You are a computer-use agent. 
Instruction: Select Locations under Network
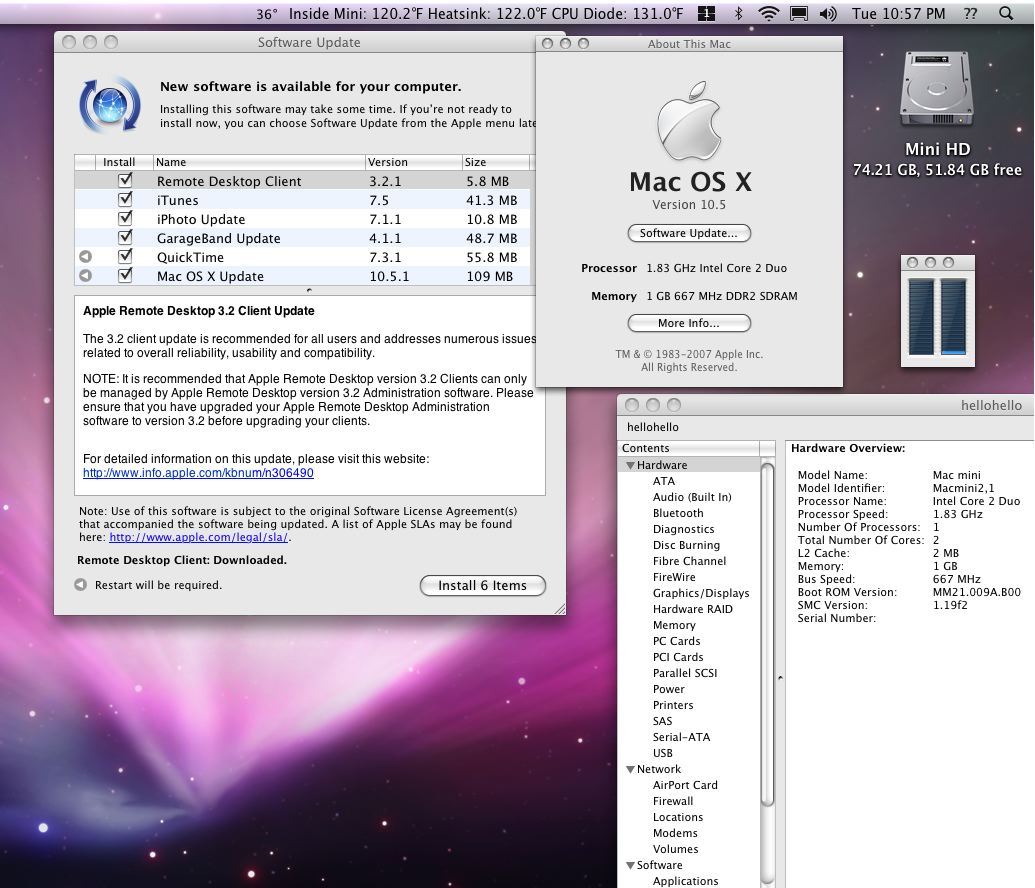(677, 817)
